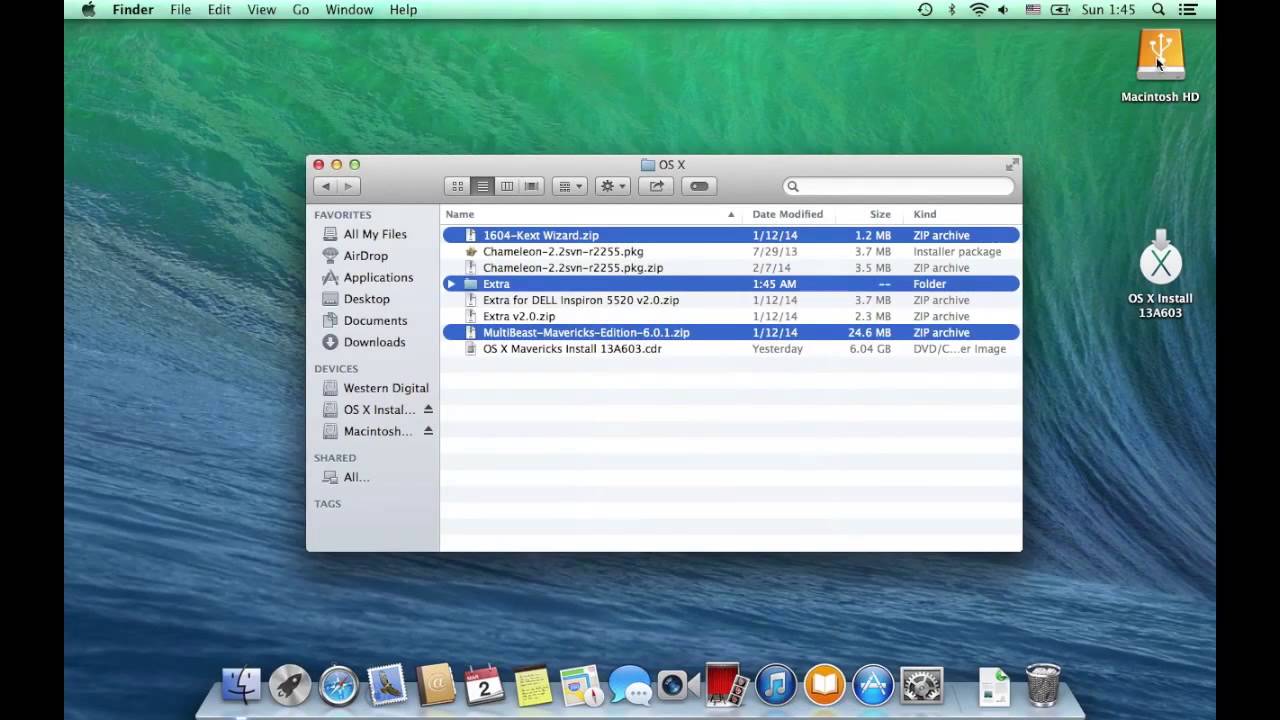Open the Finder menu
The image size is (1280, 720).
(x=133, y=10)
